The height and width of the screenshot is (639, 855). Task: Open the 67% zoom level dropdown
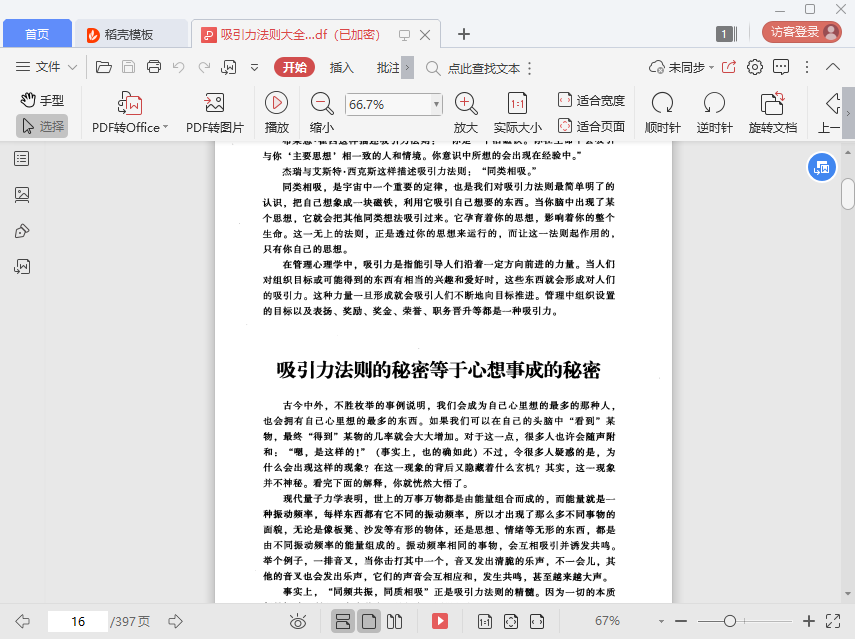coord(661,622)
